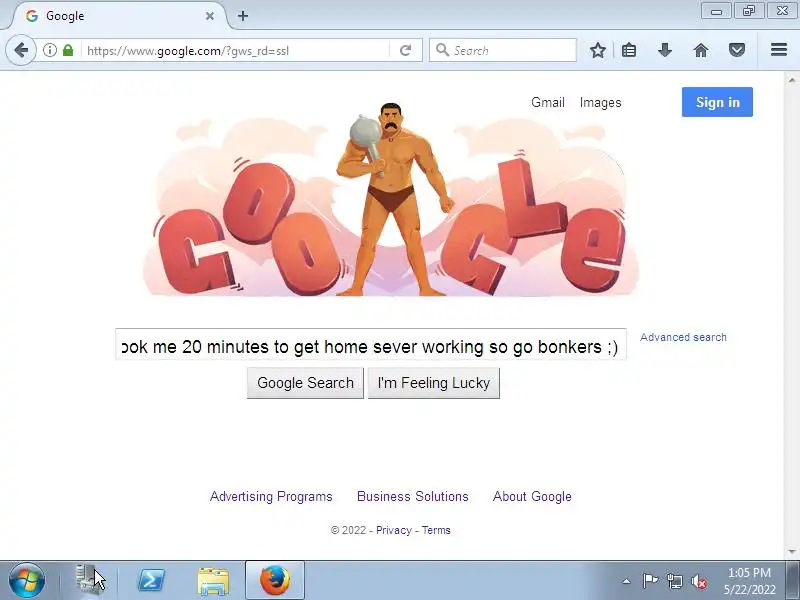This screenshot has width=800, height=600.
Task: Click scrollbar up arrow
Action: (791, 80)
